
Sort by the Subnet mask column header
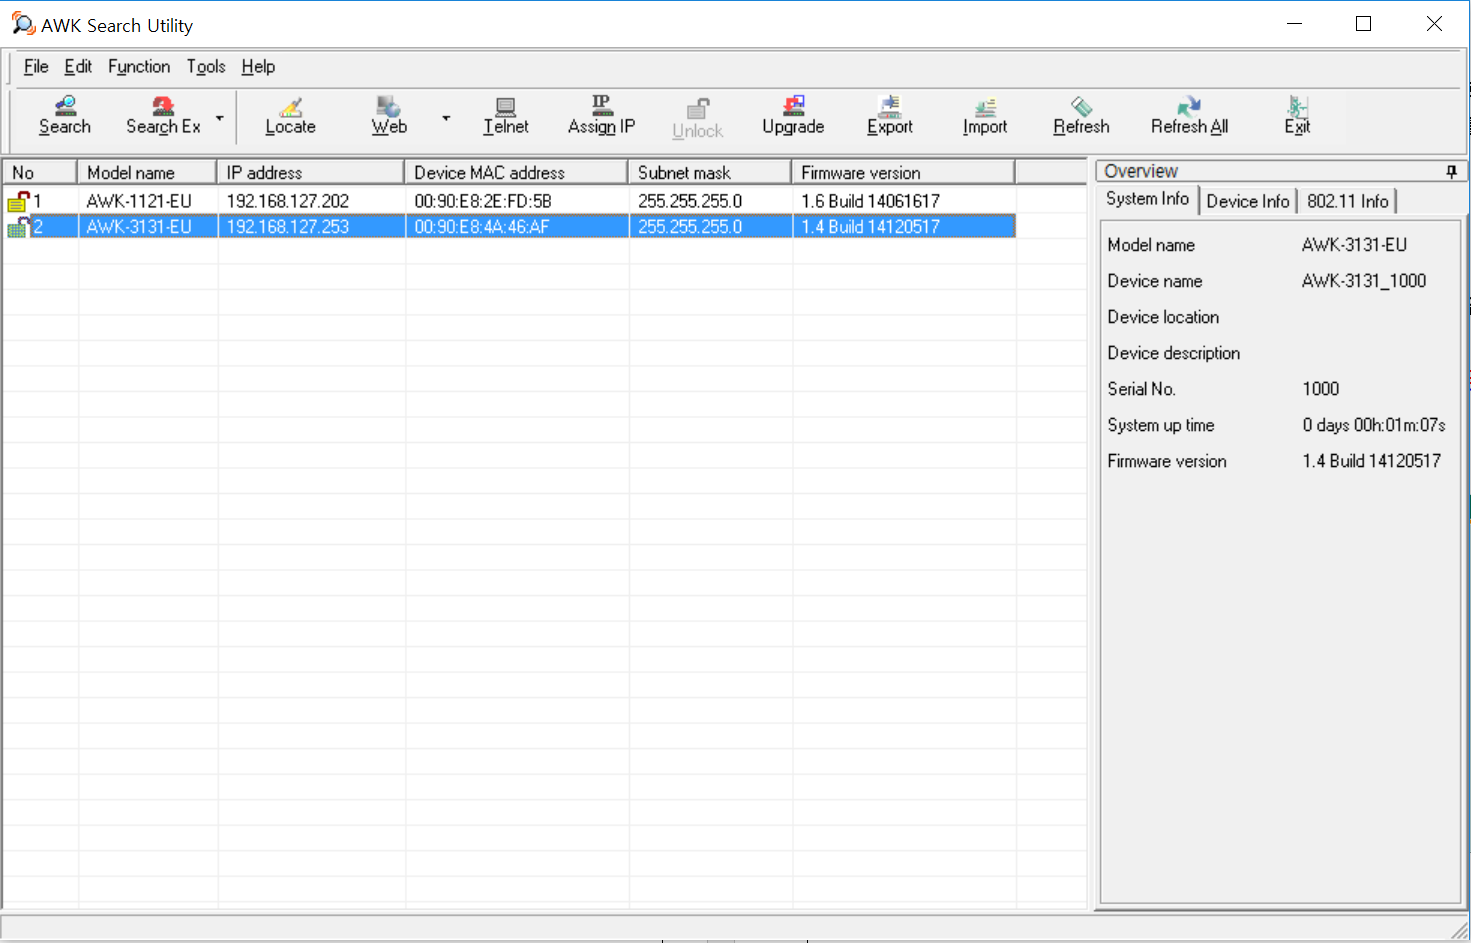coord(710,172)
